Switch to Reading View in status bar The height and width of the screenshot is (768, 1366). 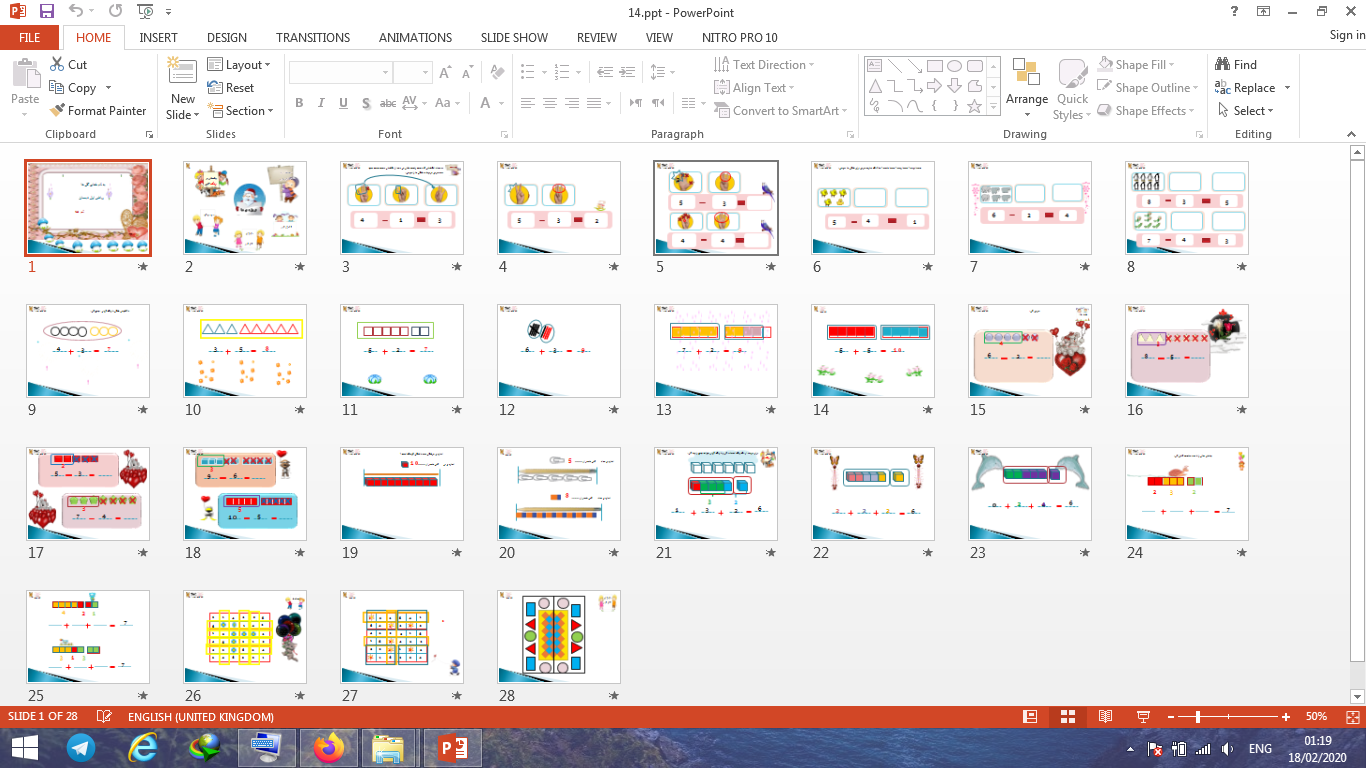tap(1105, 717)
